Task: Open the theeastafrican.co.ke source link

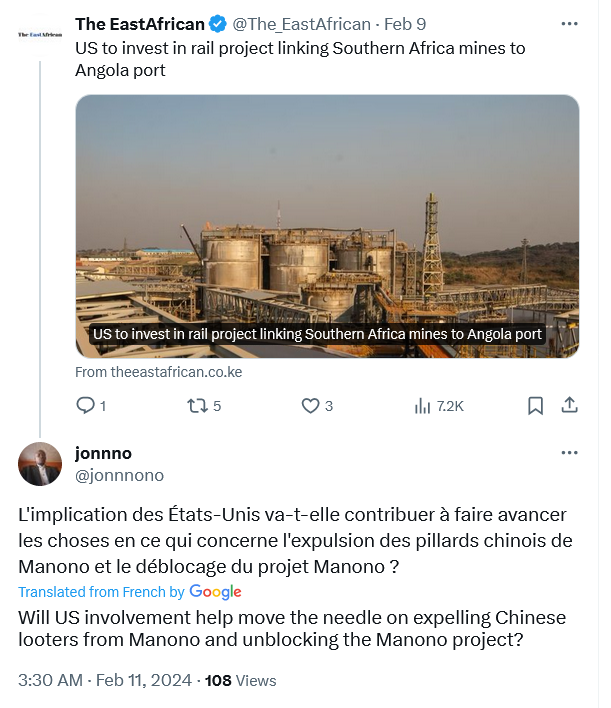Action: 159,372
